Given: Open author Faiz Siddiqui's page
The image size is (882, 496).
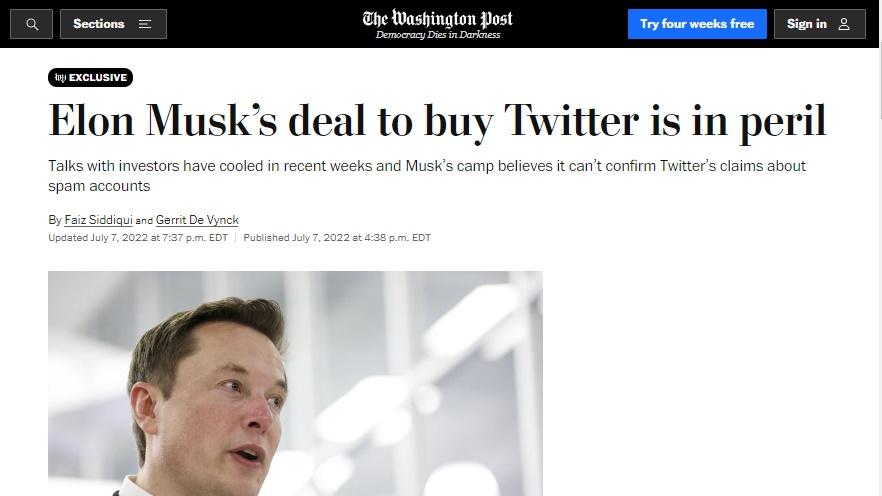Looking at the screenshot, I should click(98, 220).
